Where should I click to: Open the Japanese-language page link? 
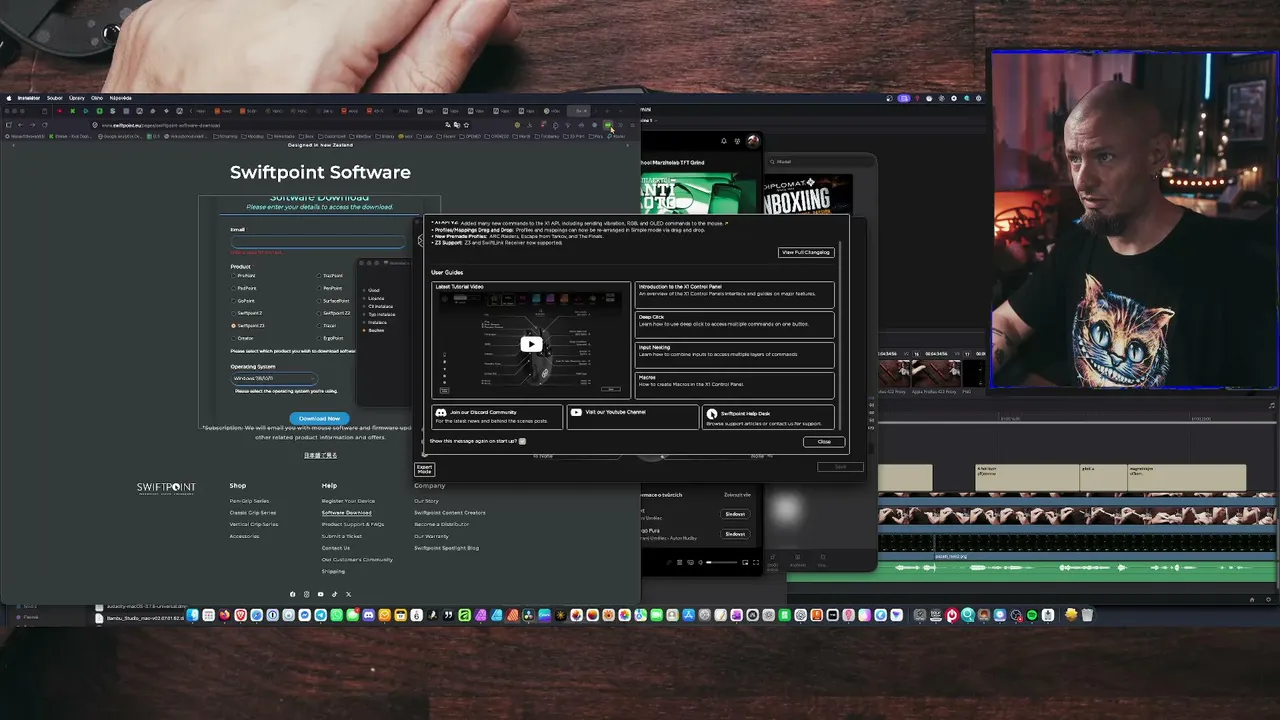[x=320, y=455]
